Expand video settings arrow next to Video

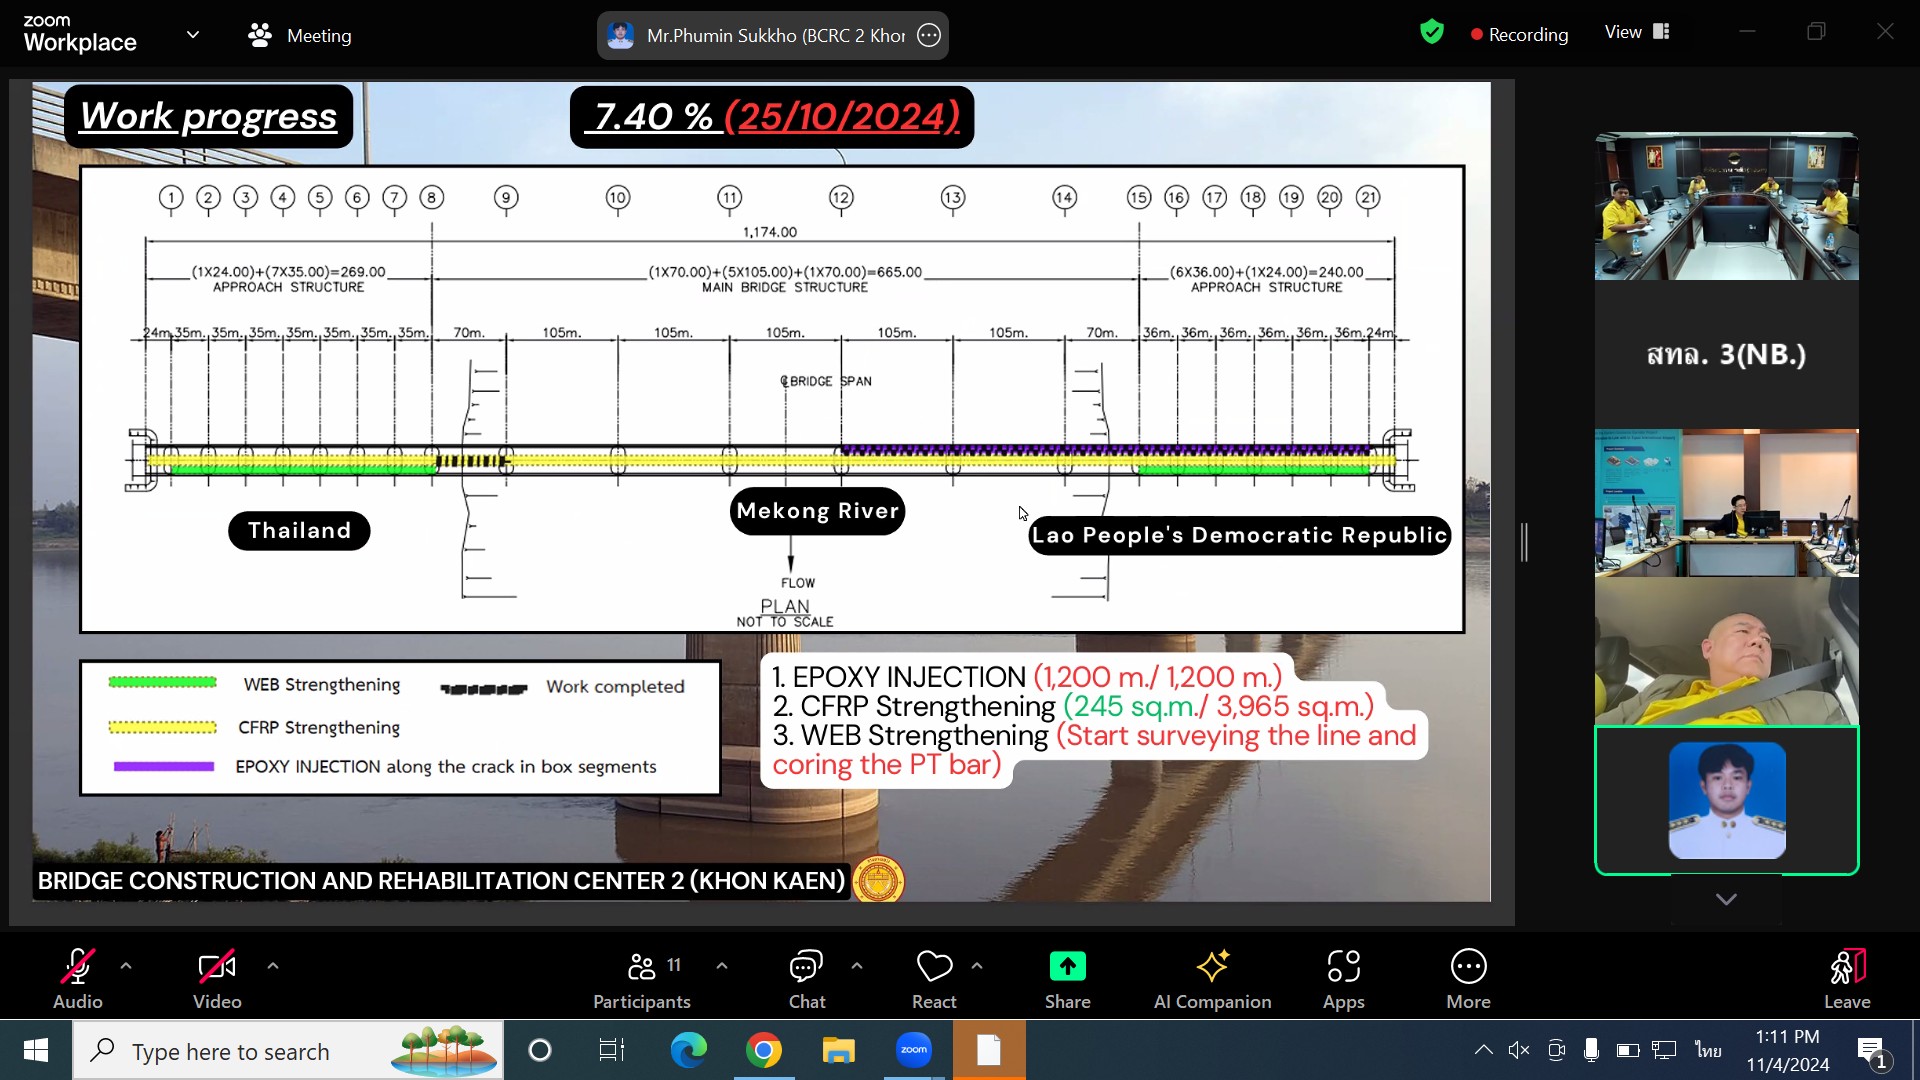coord(273,966)
